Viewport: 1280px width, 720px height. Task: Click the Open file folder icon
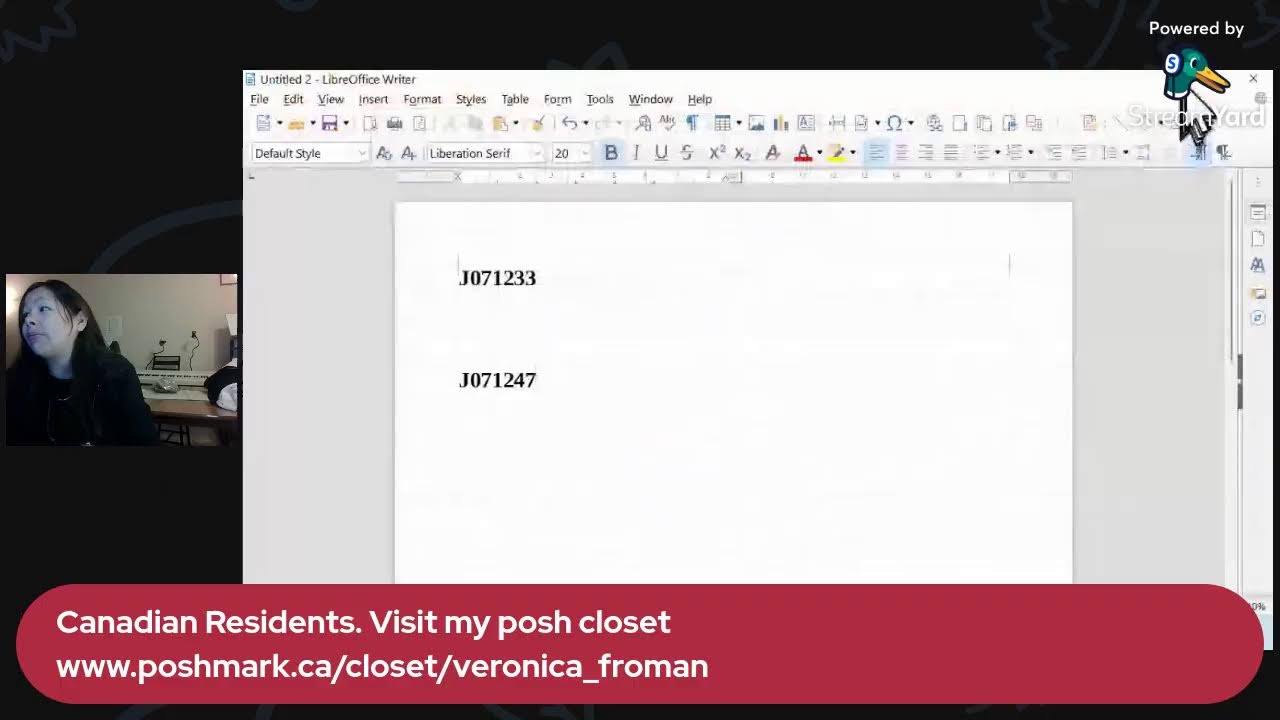[296, 123]
